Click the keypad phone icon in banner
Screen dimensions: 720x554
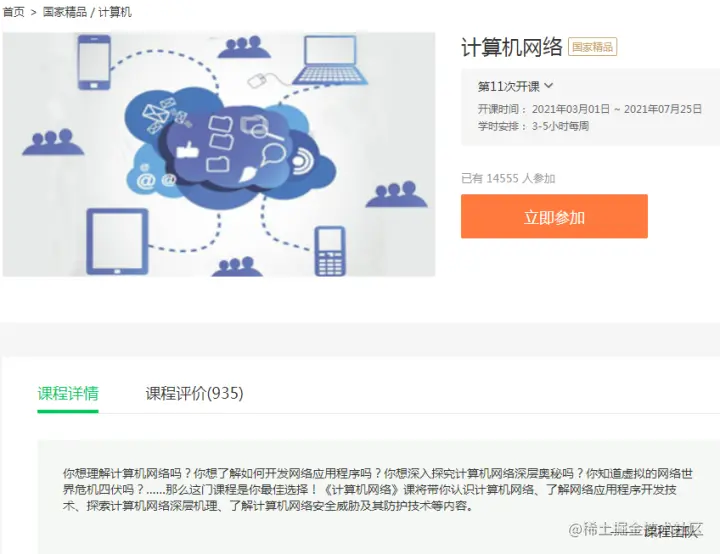click(x=330, y=251)
